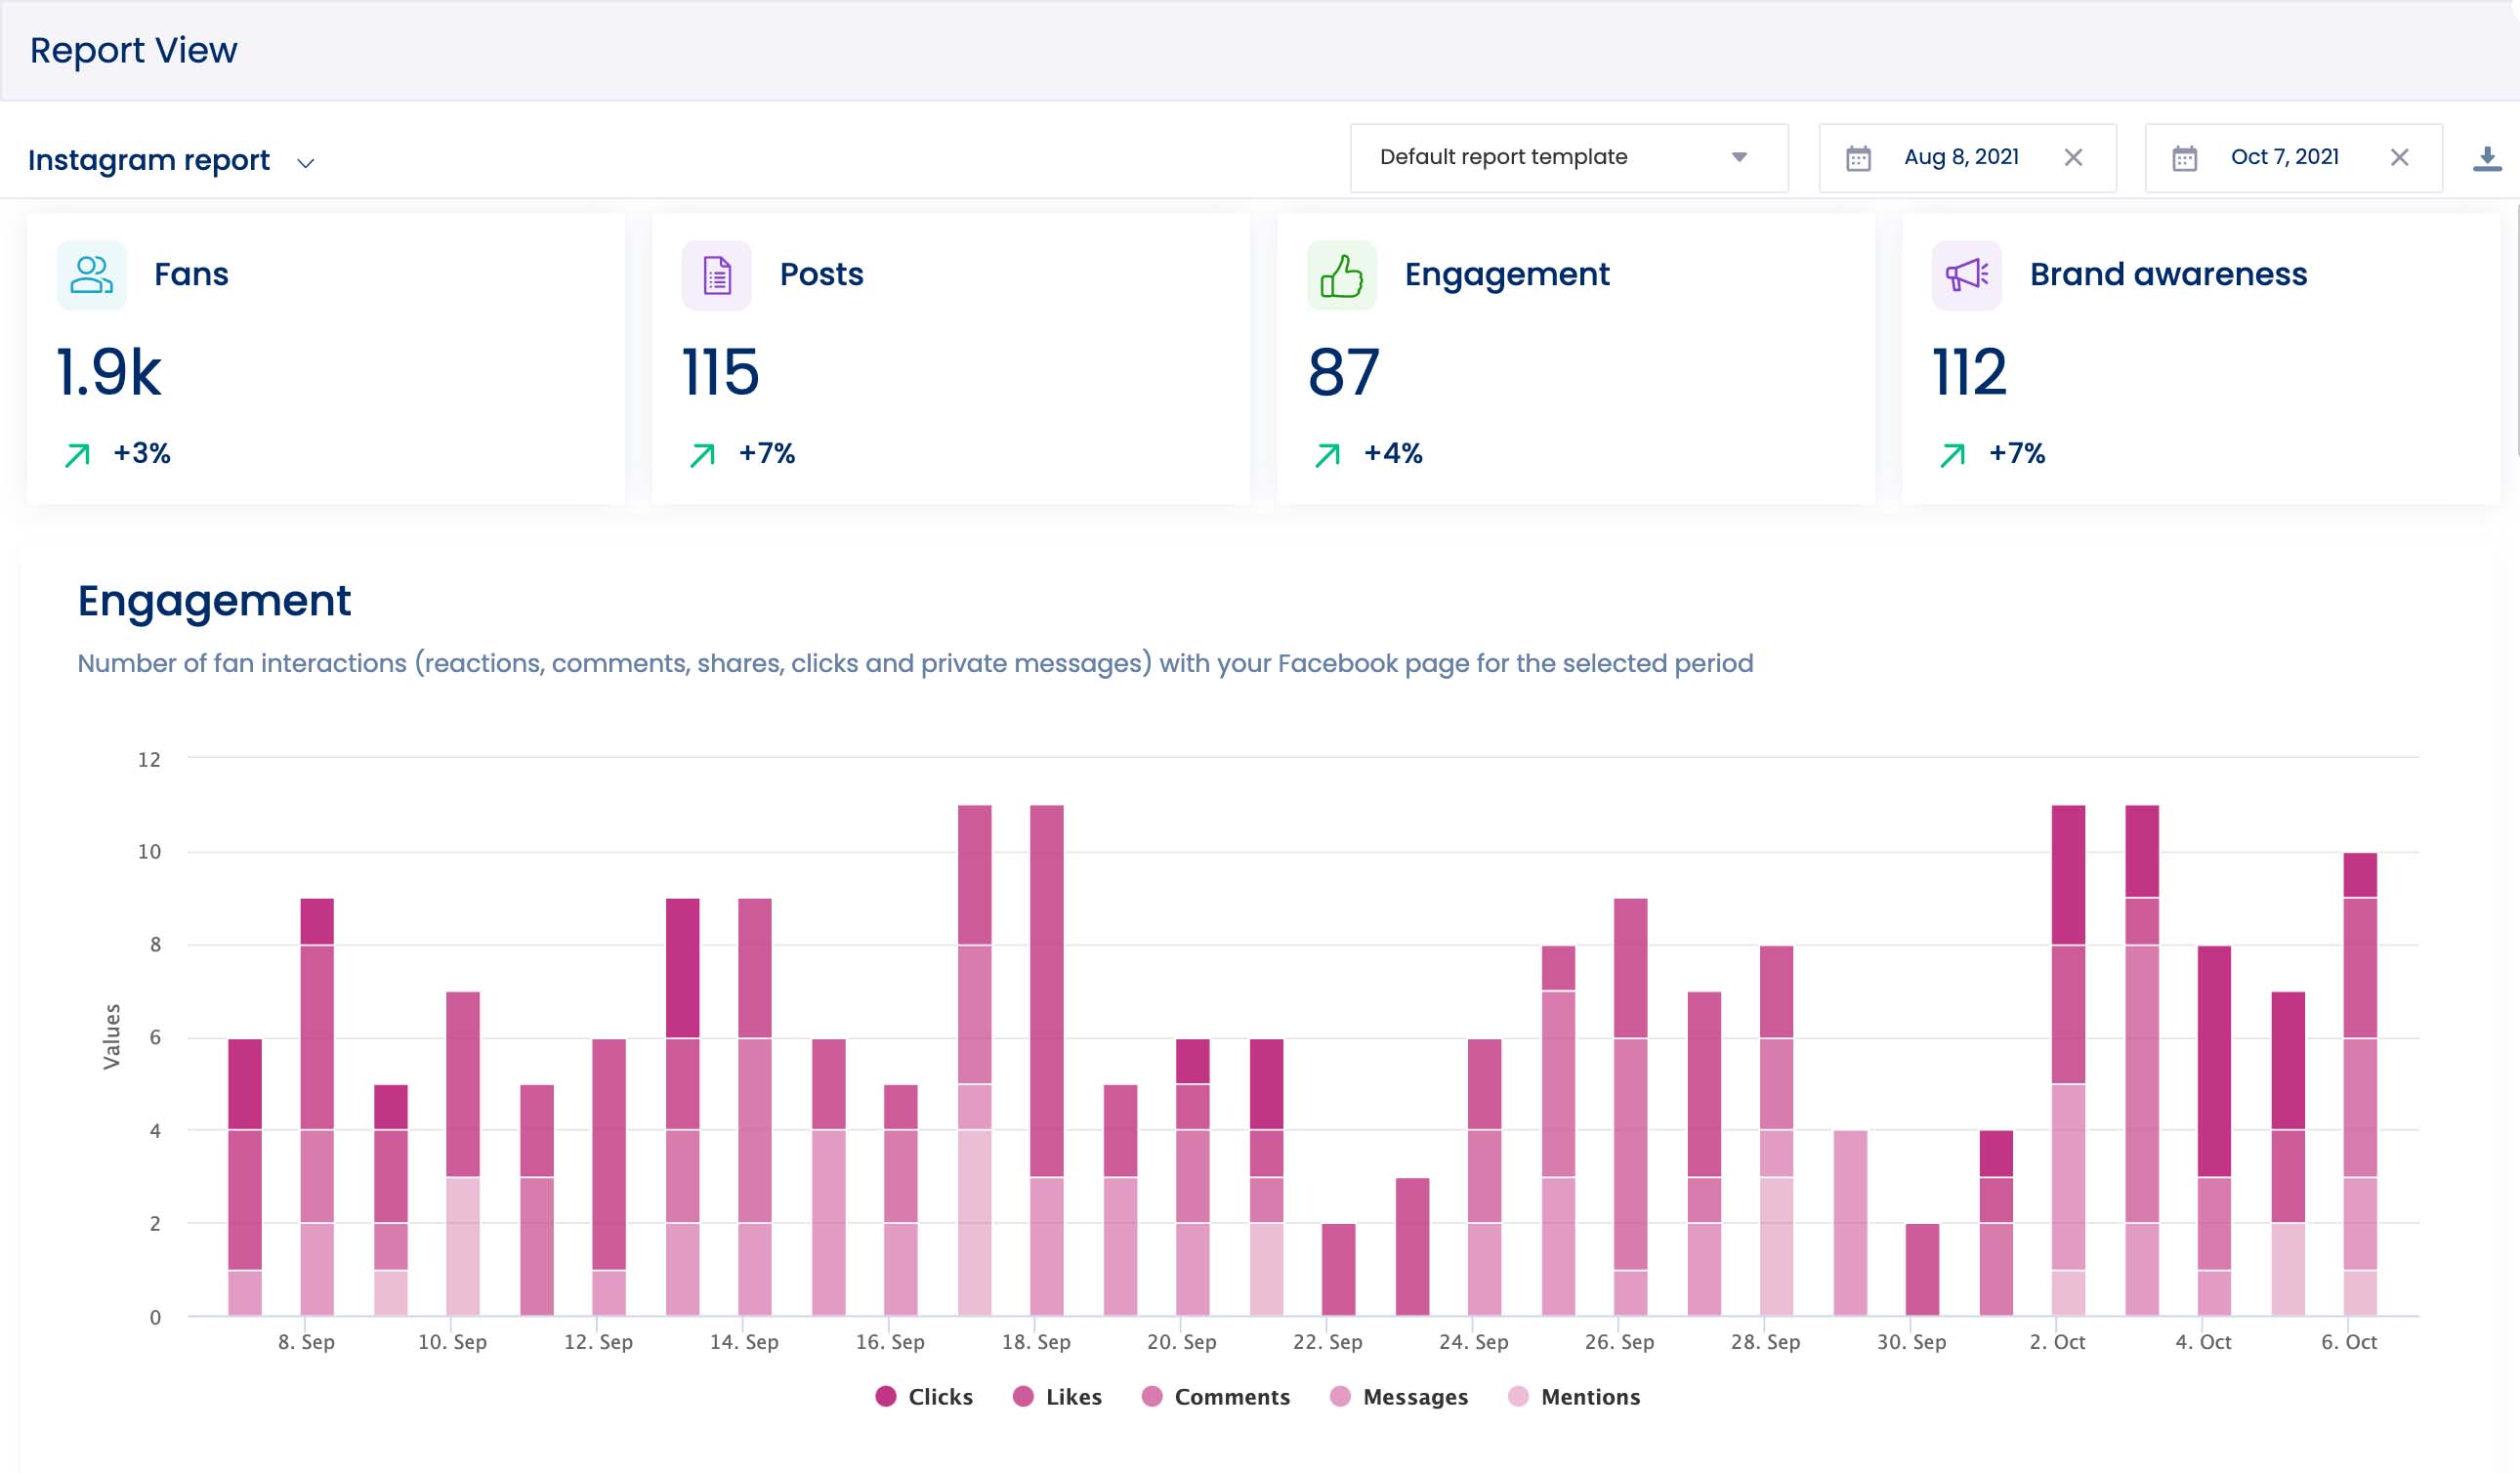Image resolution: width=2520 pixels, height=1473 pixels.
Task: Click the calendar icon next to Oct 7, 2021
Action: click(x=2183, y=157)
